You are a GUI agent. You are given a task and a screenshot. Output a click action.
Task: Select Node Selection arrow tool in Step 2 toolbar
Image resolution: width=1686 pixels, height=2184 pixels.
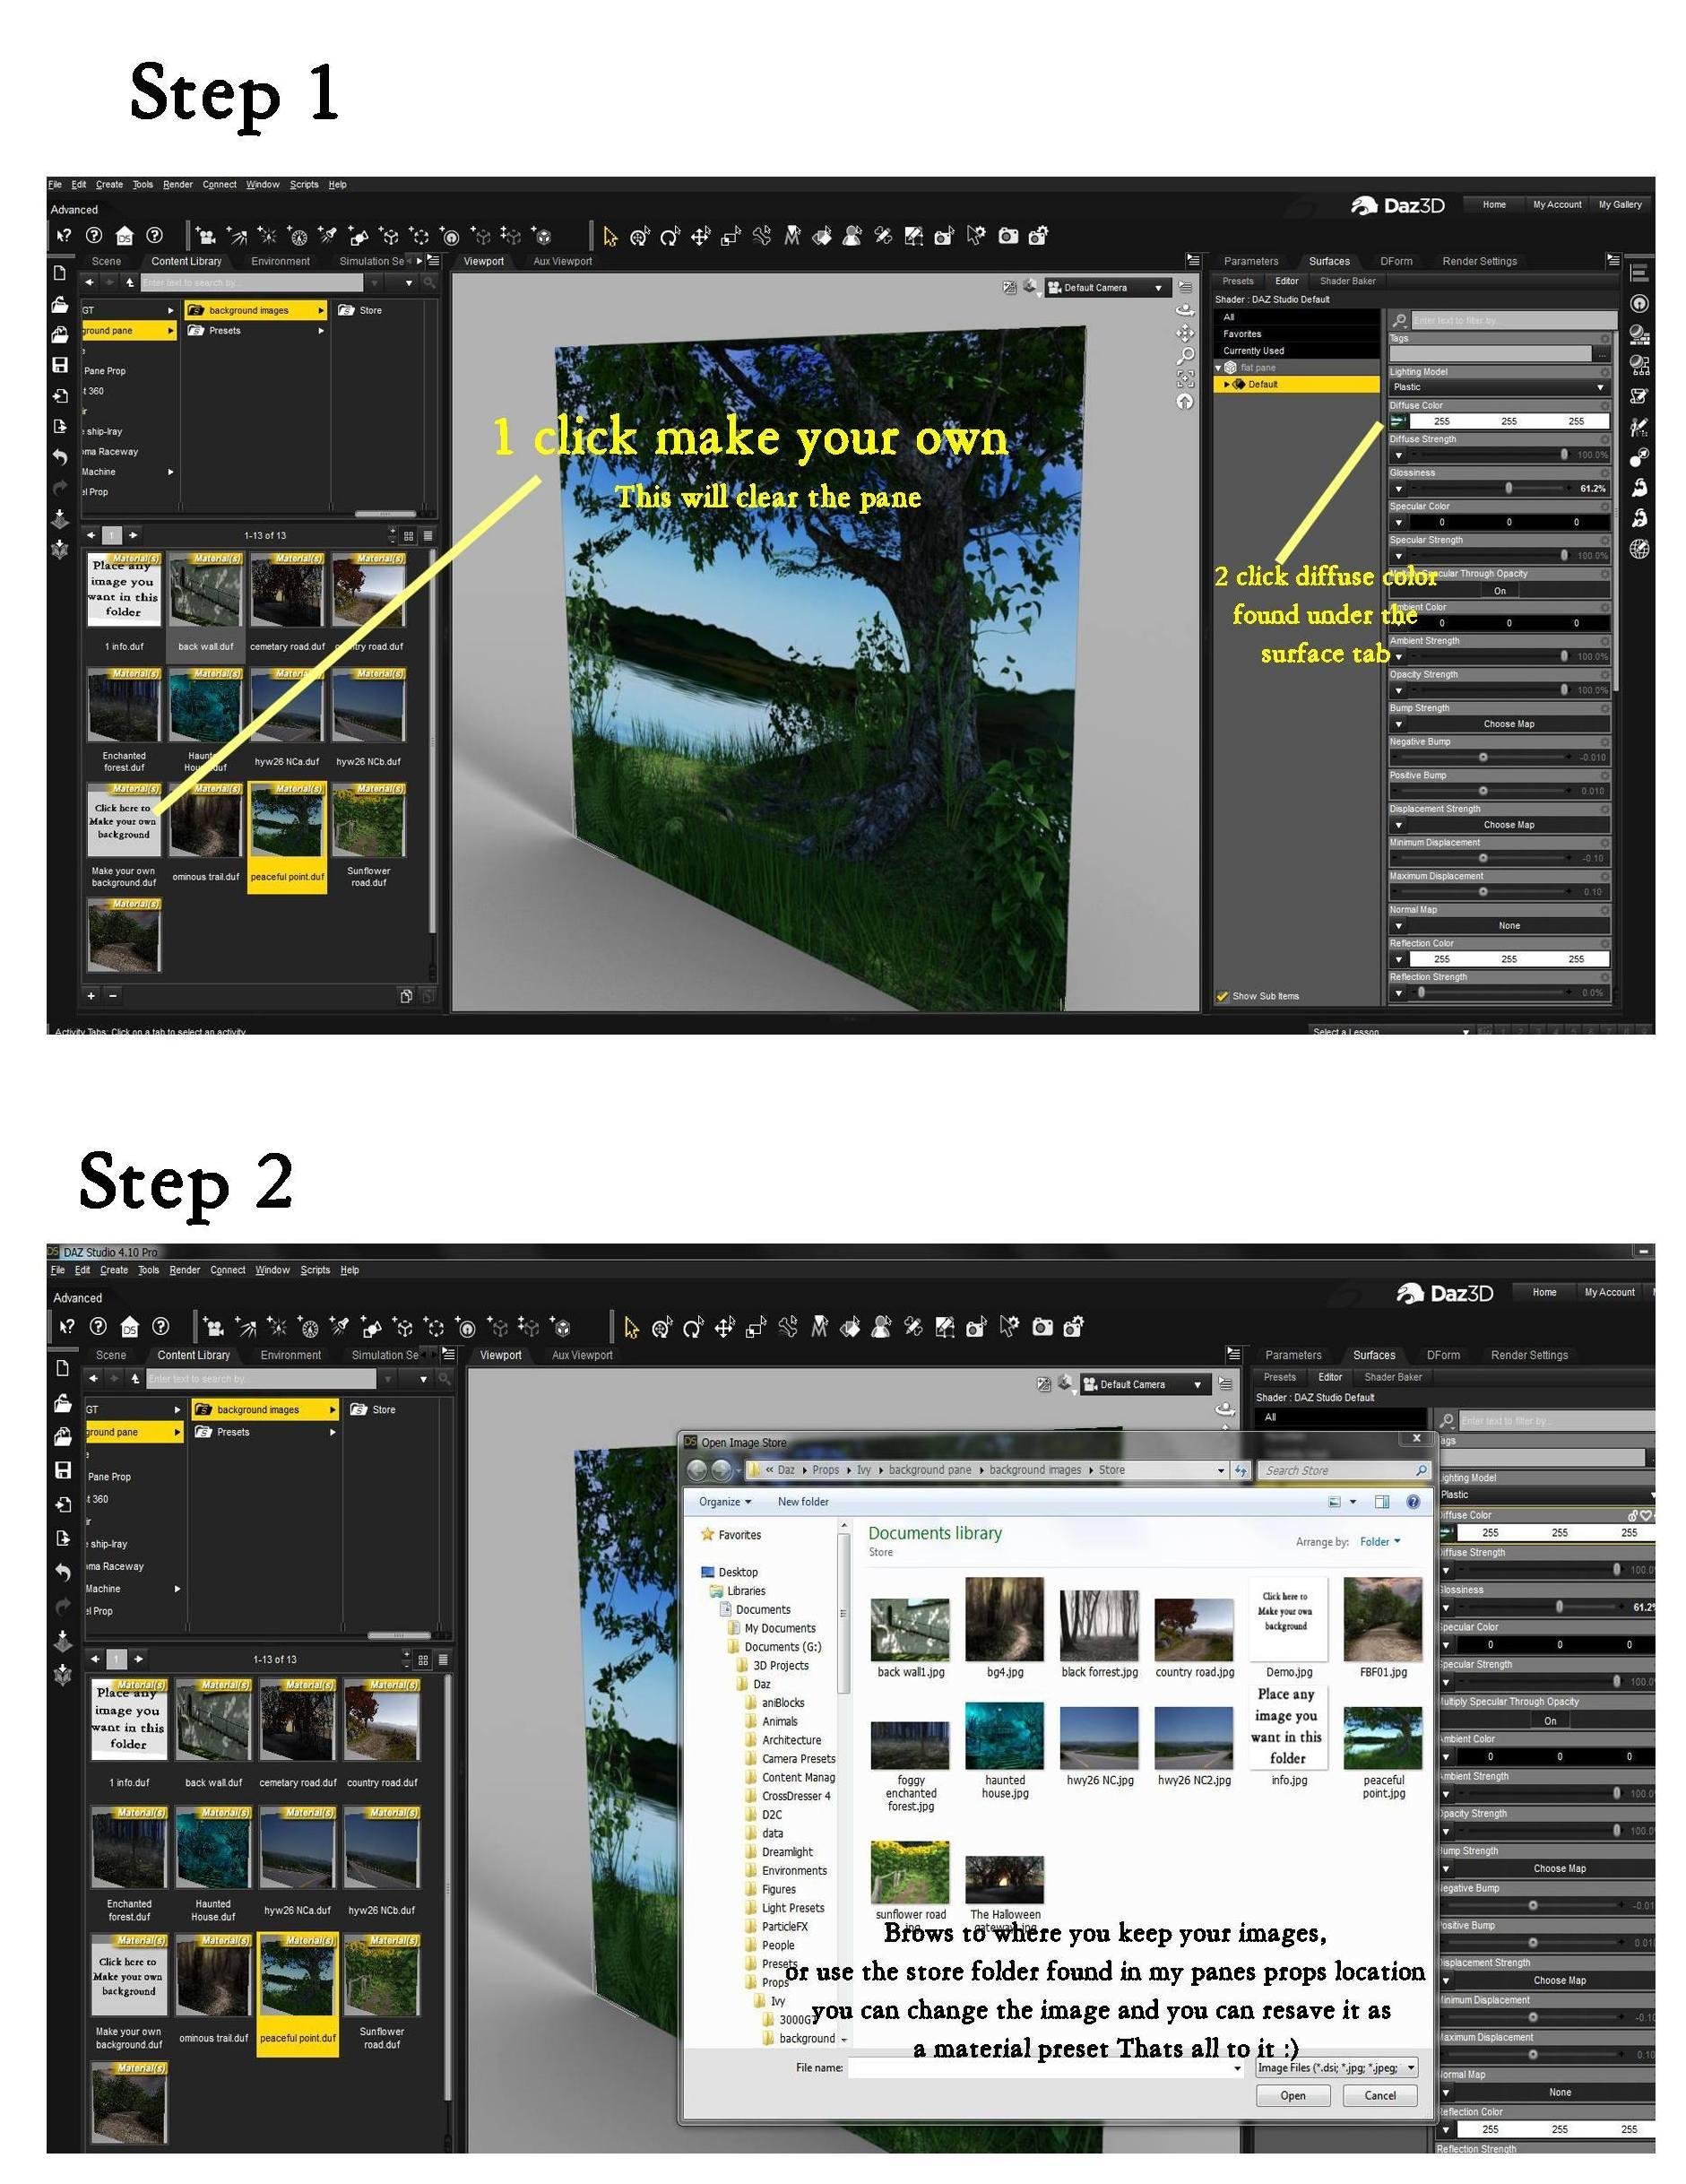coord(631,1327)
